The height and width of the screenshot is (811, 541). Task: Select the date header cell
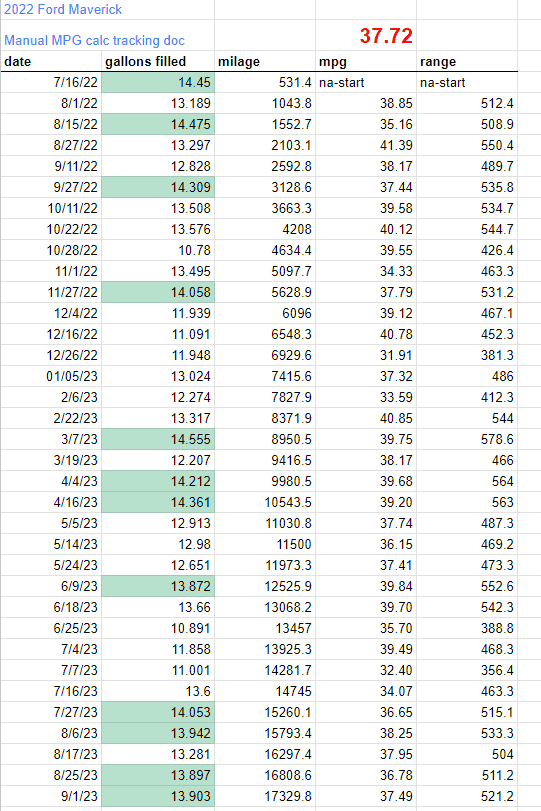tap(51, 62)
